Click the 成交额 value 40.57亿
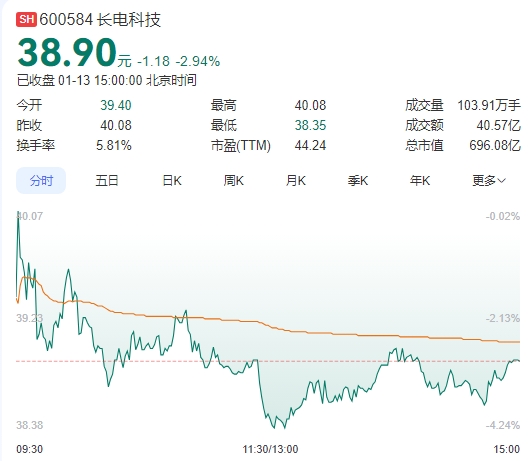Viewport: 528px width, 461px height. [498, 125]
